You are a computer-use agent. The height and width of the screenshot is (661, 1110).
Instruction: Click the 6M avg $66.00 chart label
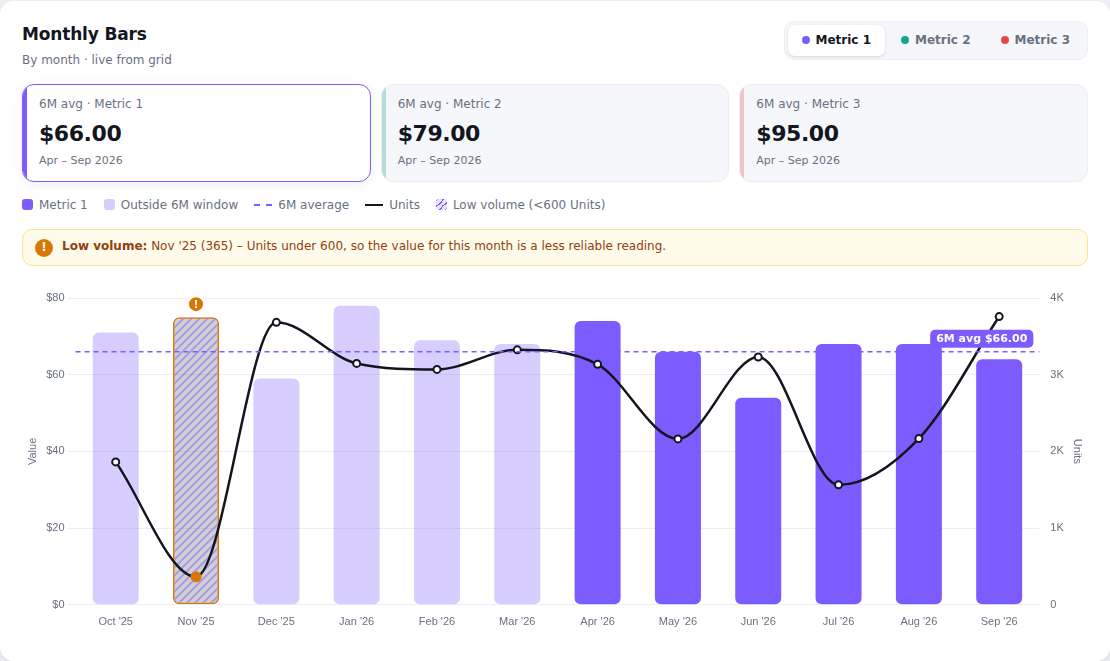[981, 338]
